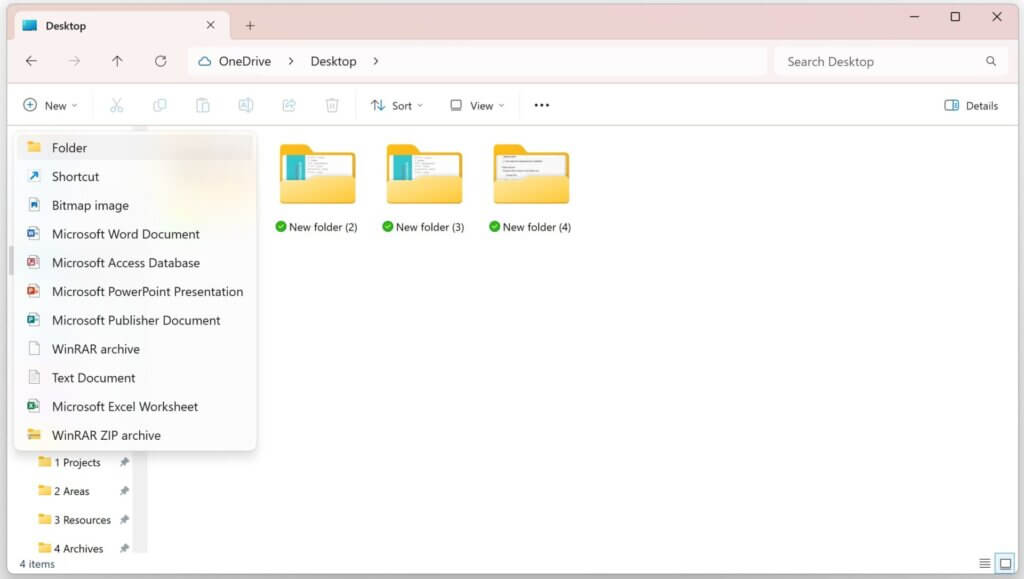This screenshot has width=1024, height=579.
Task: Click the Search Desktop input field
Action: (x=880, y=61)
